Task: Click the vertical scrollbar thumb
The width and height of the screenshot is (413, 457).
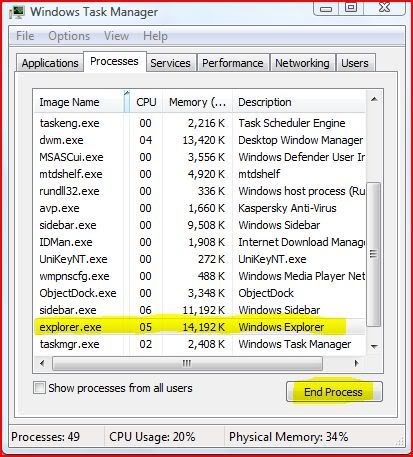Action: point(374,254)
